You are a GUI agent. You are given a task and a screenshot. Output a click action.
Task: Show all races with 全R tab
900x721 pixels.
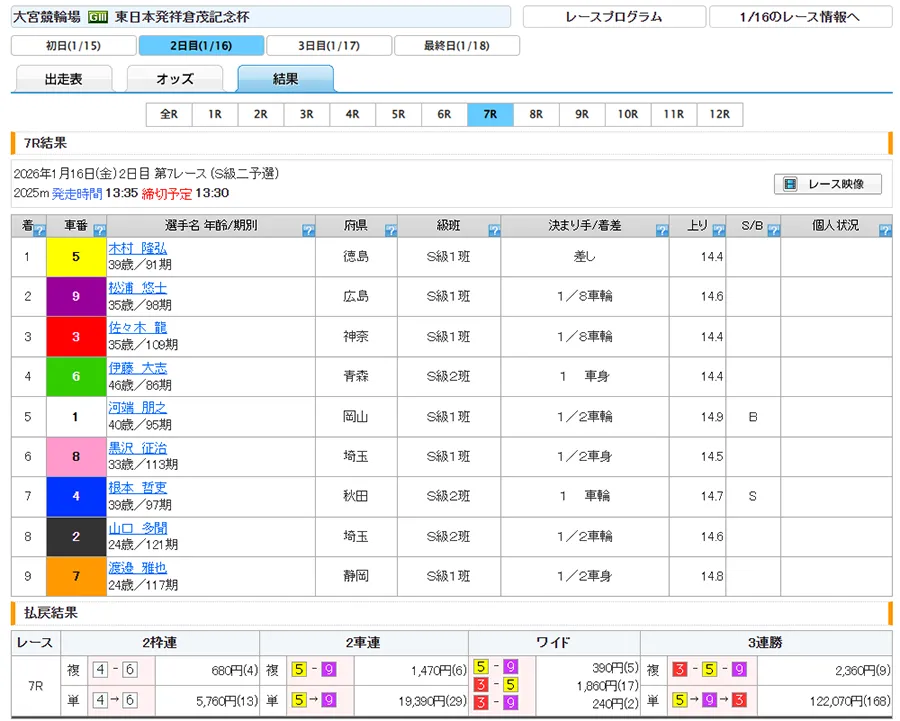(169, 114)
